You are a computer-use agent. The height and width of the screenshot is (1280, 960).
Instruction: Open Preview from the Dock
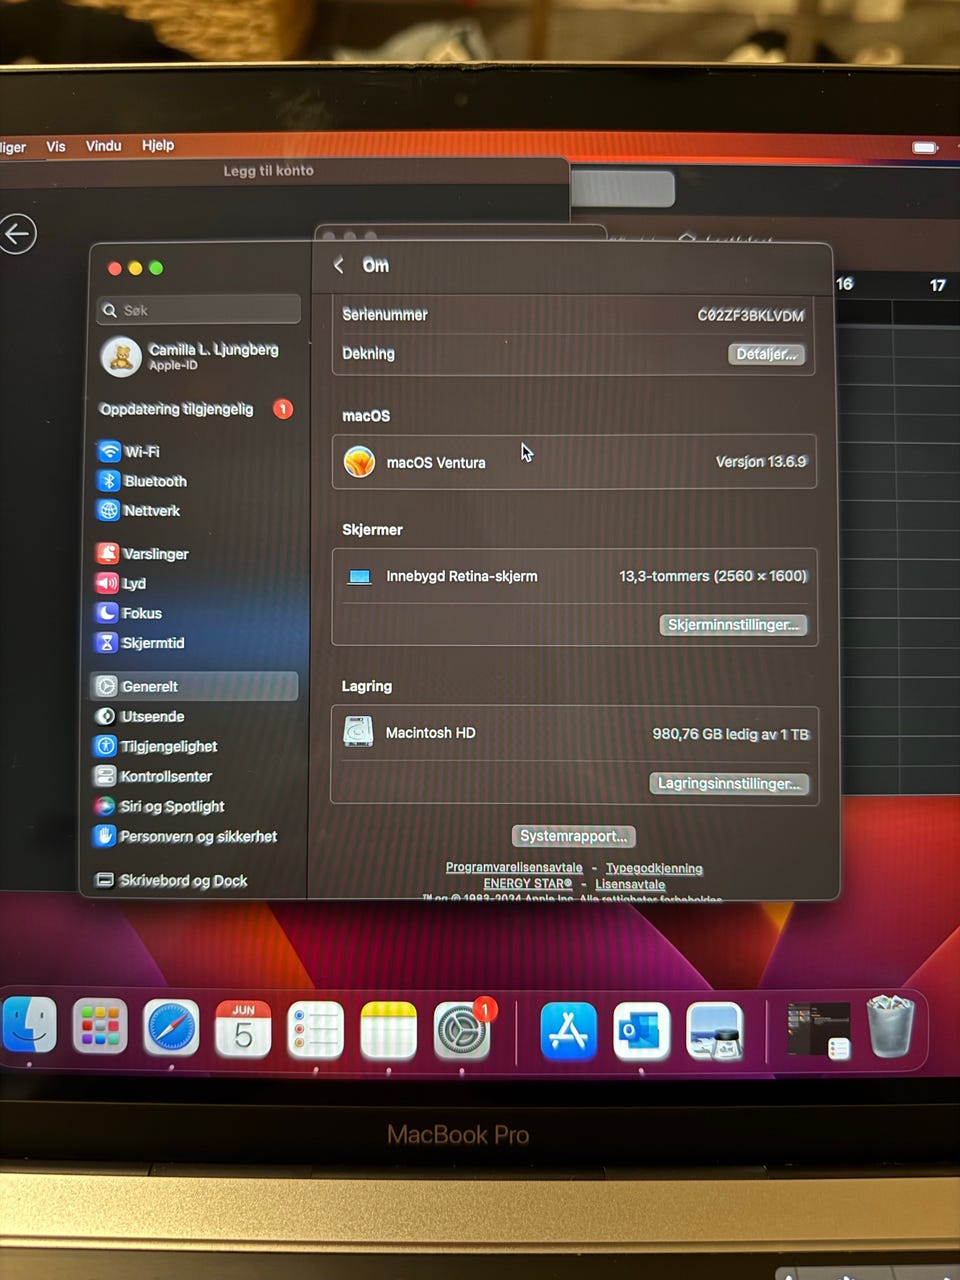coord(715,1031)
